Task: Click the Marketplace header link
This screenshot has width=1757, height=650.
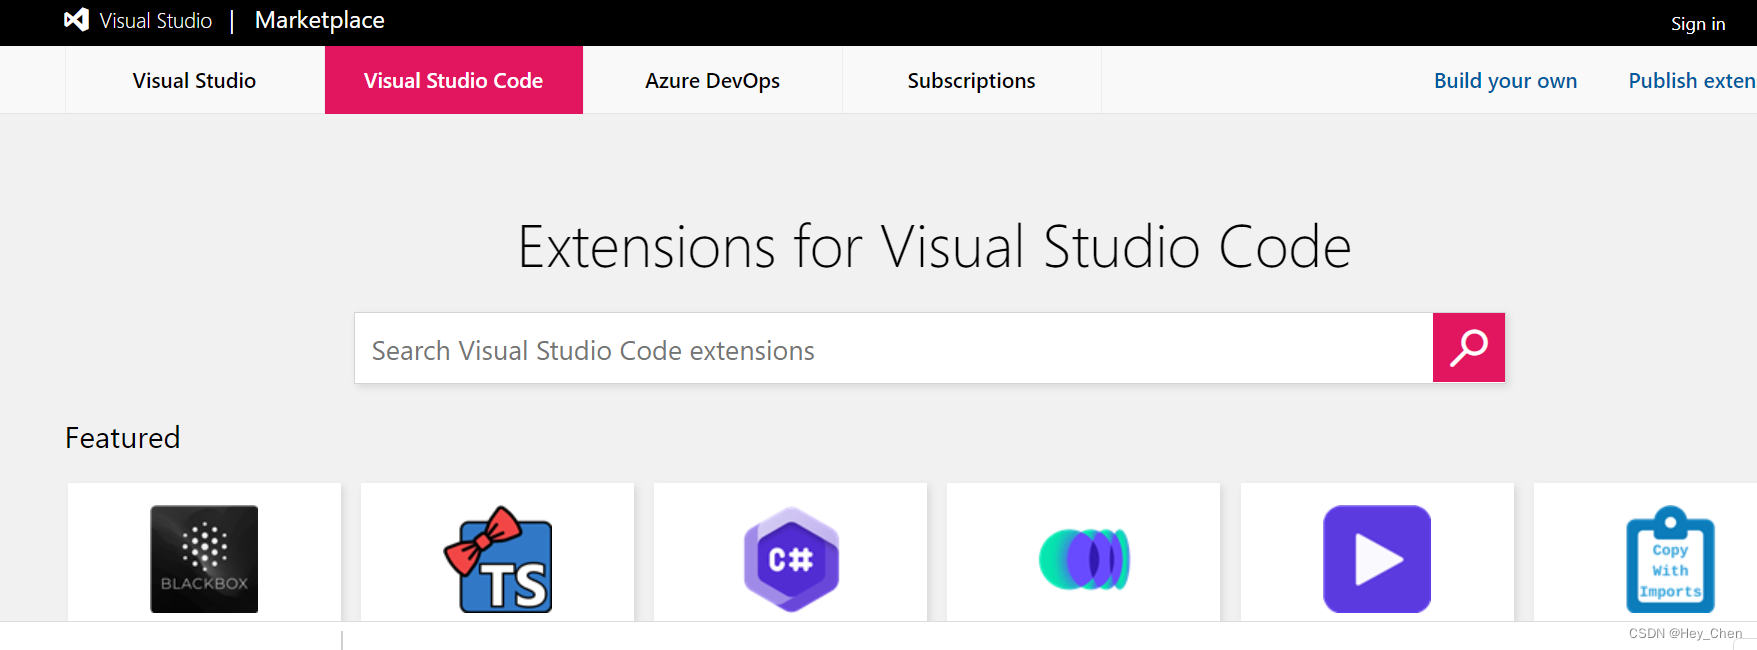Action: 320,20
